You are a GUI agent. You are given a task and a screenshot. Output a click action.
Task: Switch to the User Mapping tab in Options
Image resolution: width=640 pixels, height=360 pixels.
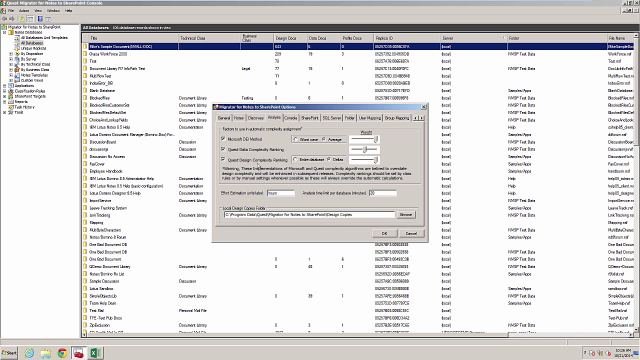pos(370,118)
